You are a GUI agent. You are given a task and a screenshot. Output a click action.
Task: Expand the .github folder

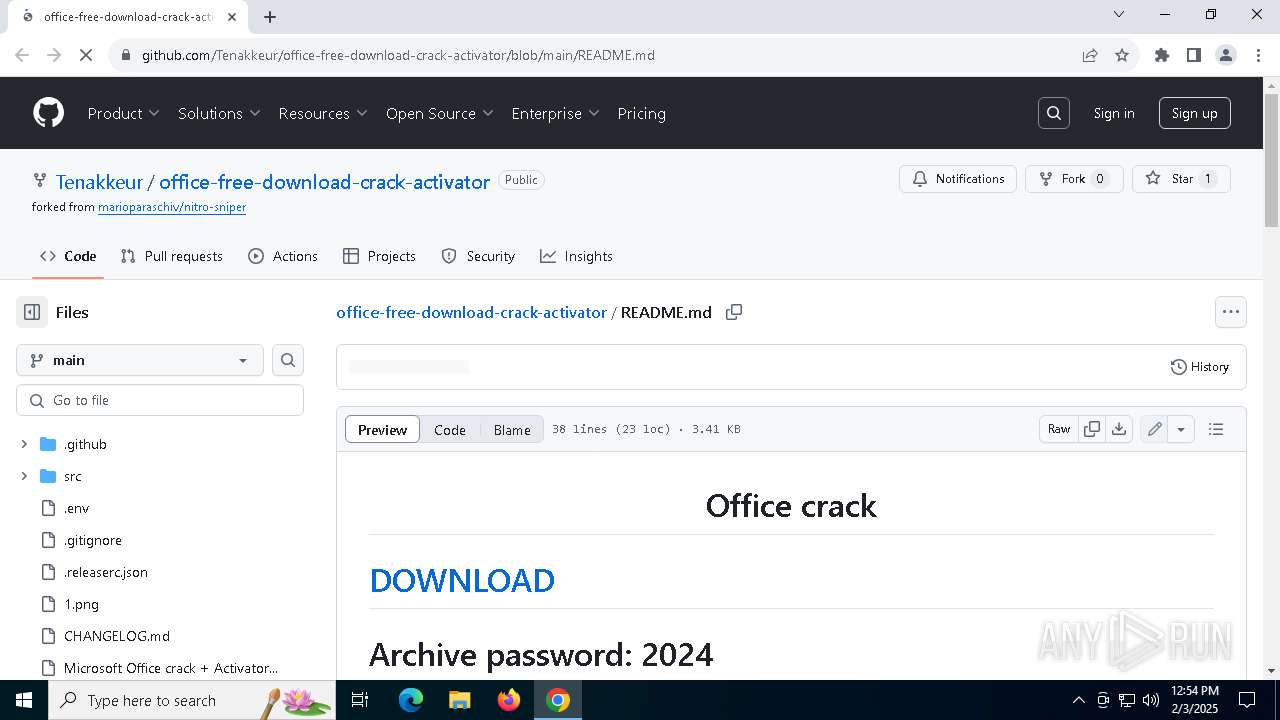coord(24,444)
